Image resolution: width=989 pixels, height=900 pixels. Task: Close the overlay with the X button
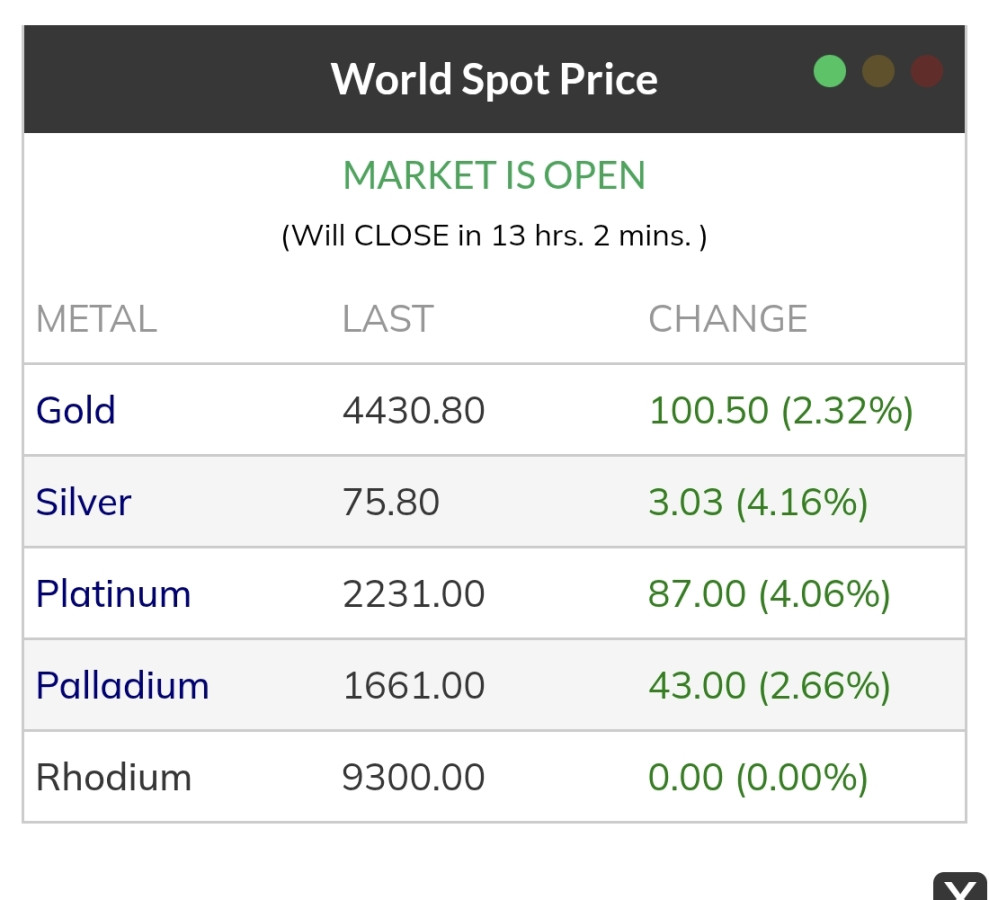pos(960,889)
